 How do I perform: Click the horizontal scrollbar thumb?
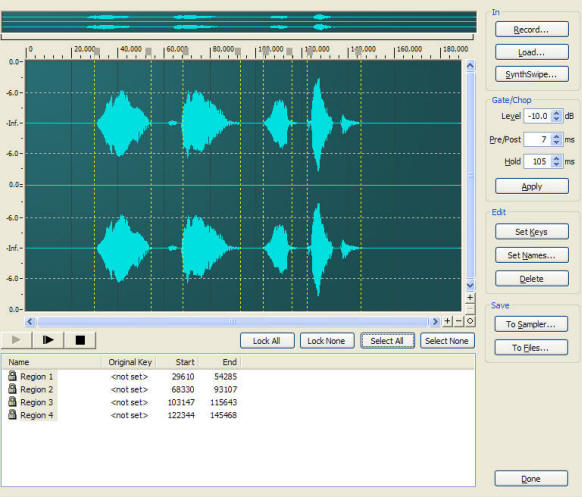(x=232, y=321)
